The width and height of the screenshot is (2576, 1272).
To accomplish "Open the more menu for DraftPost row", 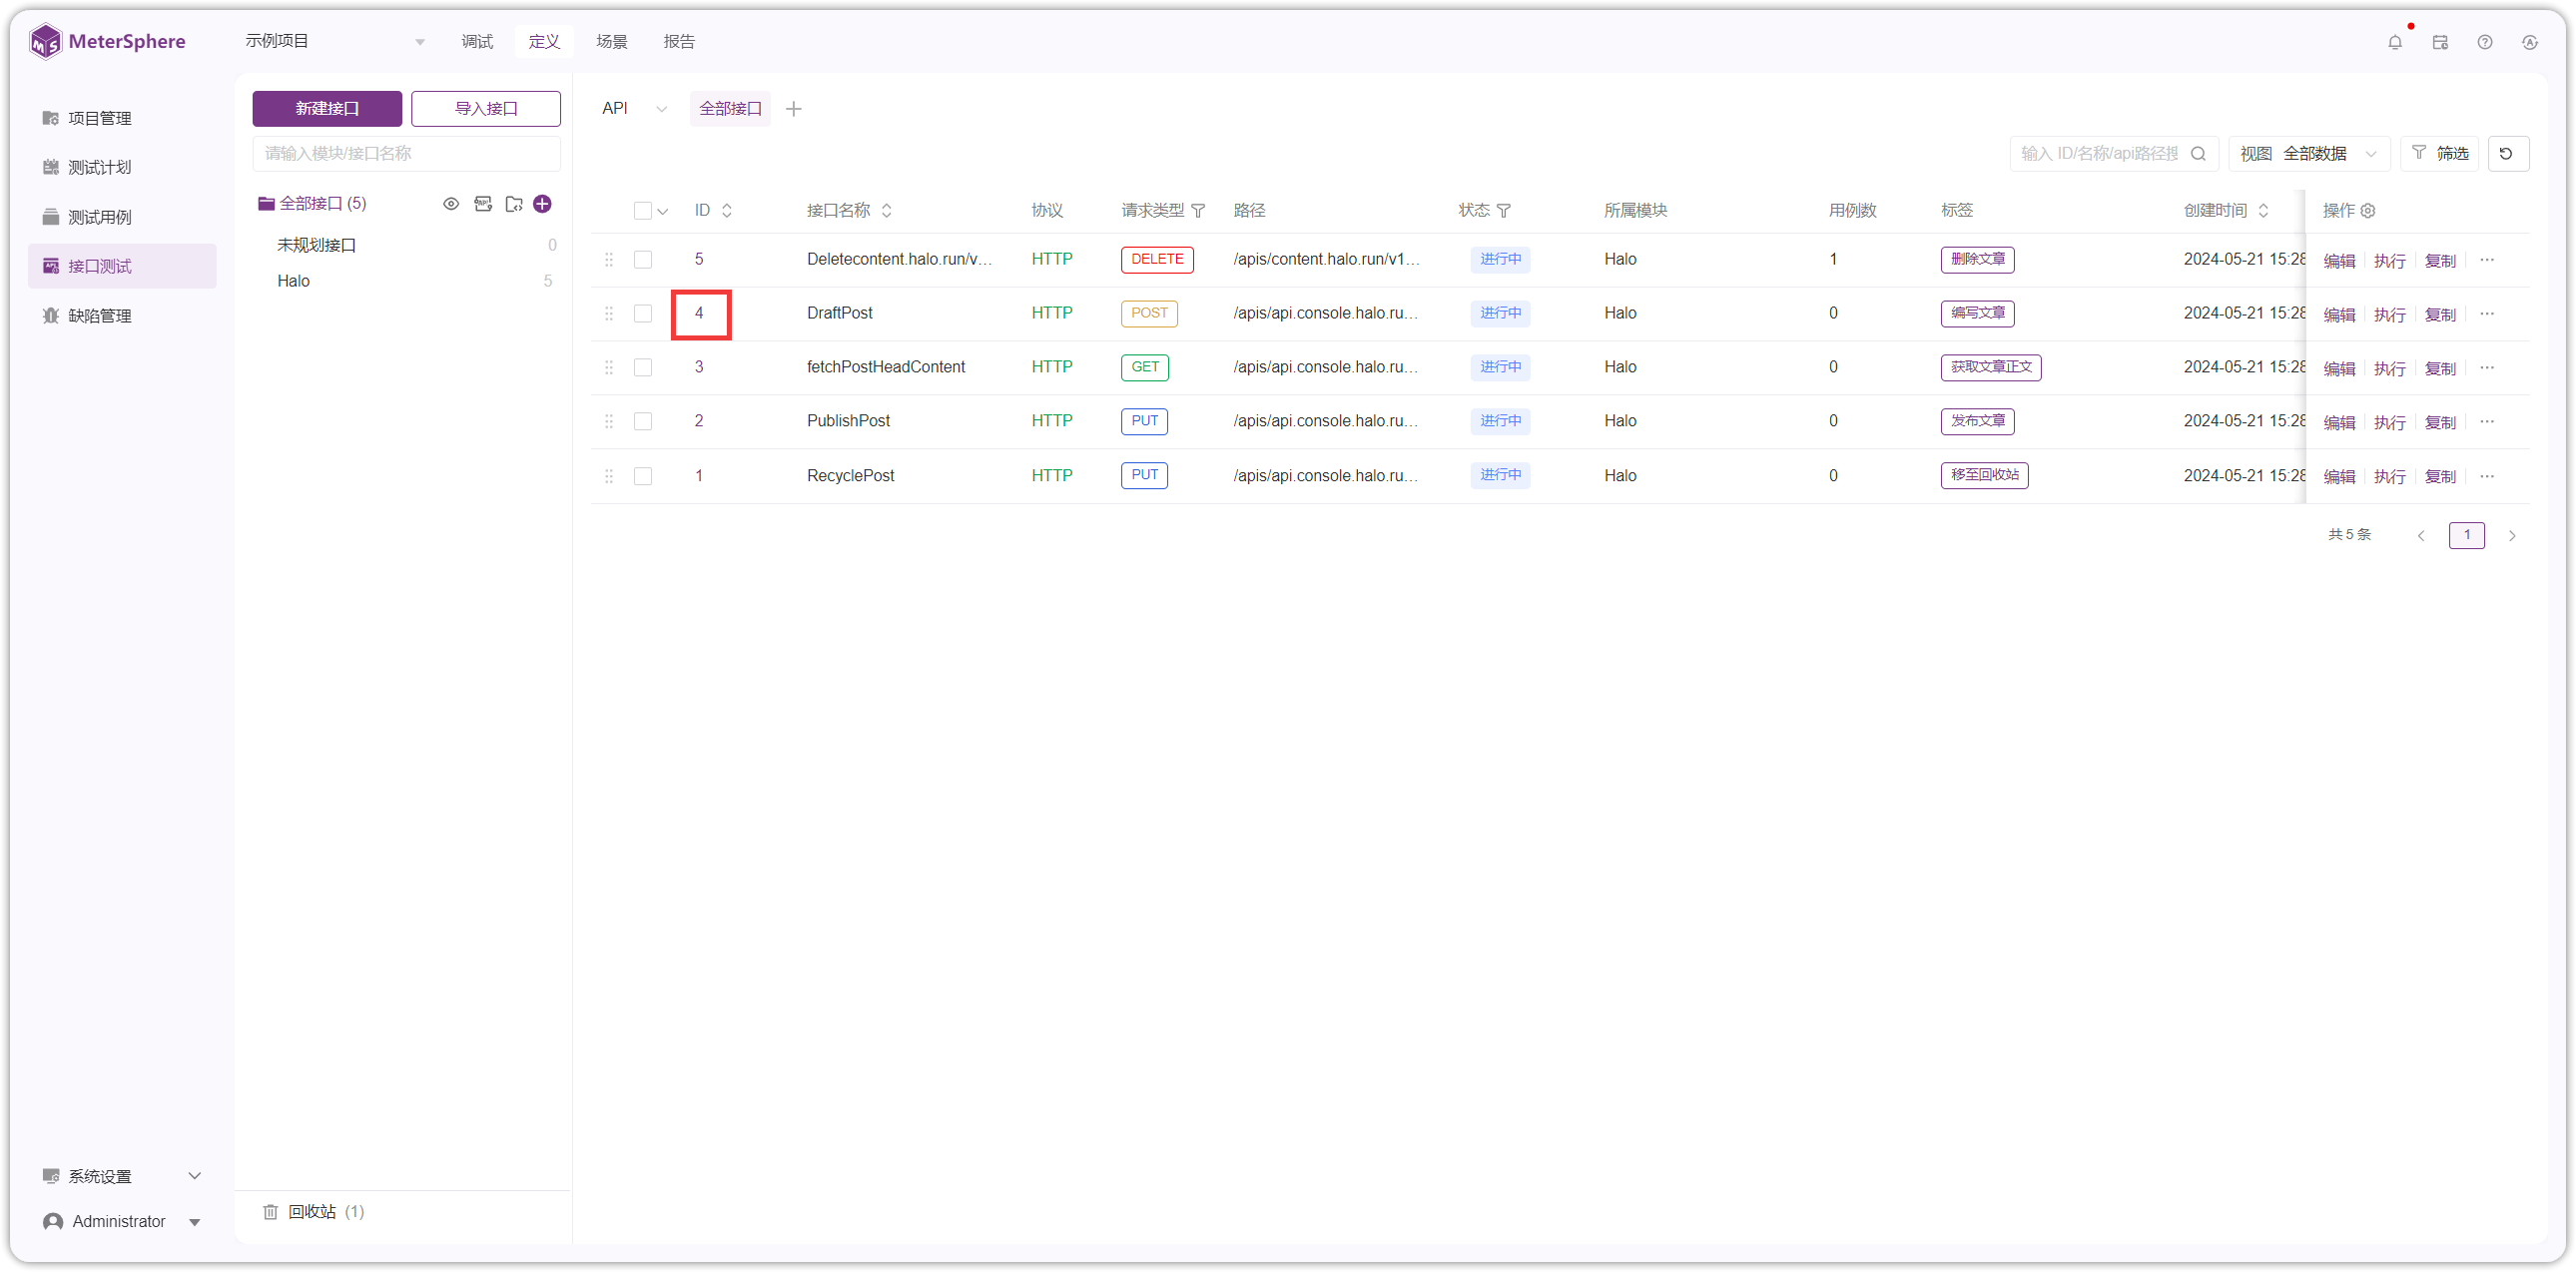I will [x=2487, y=314].
